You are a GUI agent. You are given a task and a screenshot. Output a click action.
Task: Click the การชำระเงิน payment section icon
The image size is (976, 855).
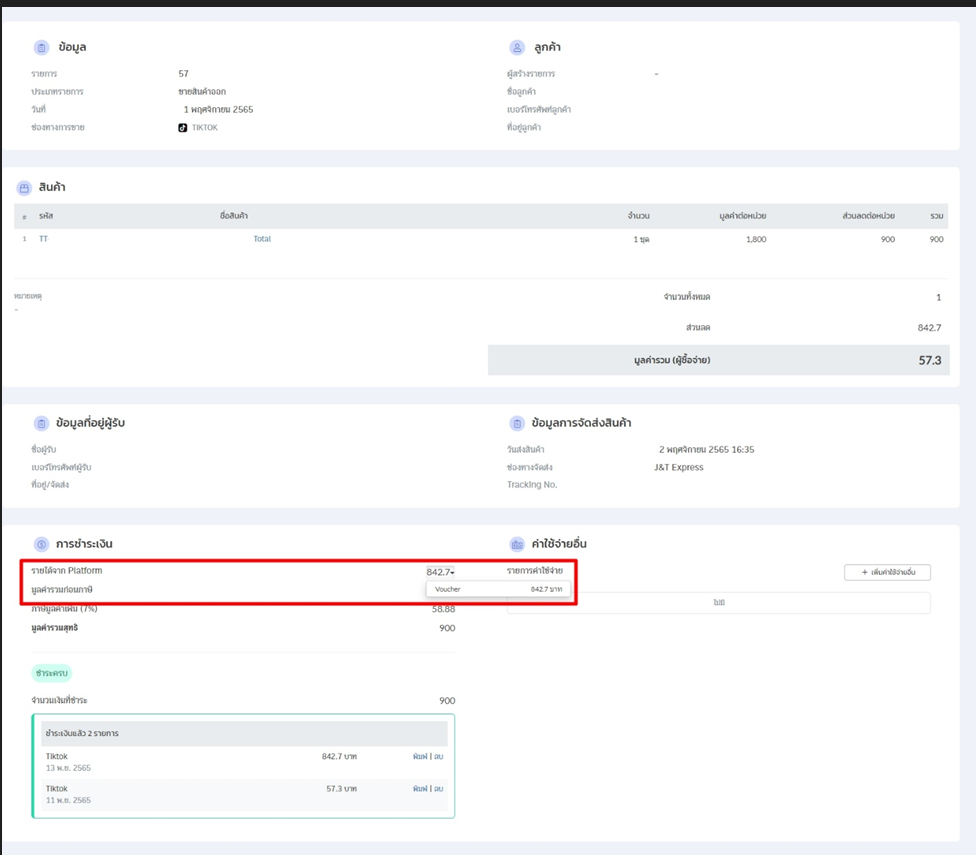coord(41,544)
